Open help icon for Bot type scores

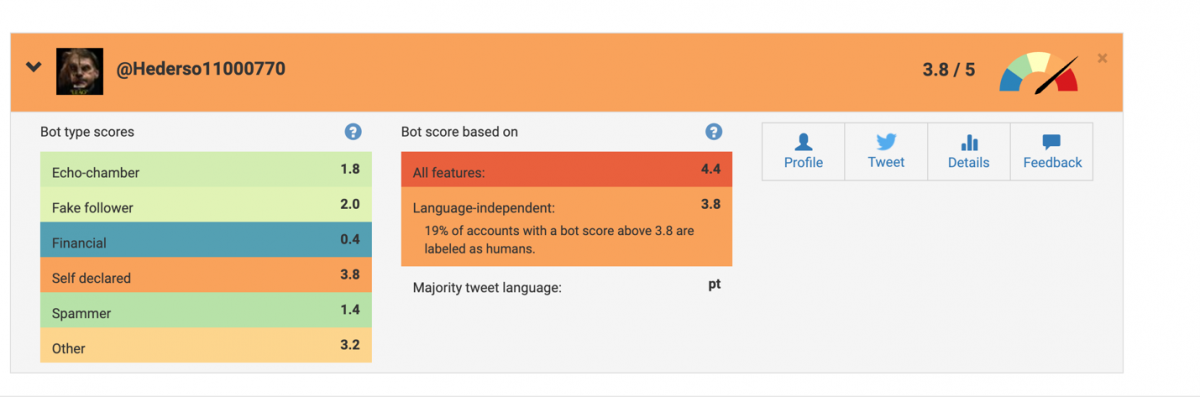(352, 131)
